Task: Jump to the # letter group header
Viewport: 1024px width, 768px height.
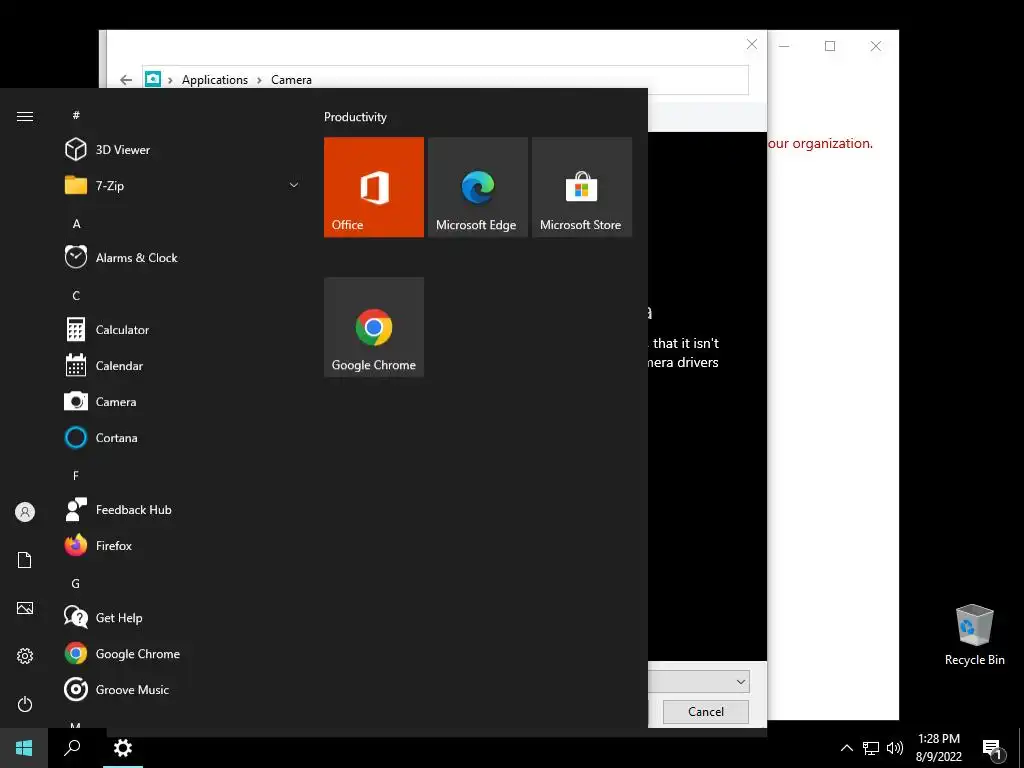Action: pos(76,115)
